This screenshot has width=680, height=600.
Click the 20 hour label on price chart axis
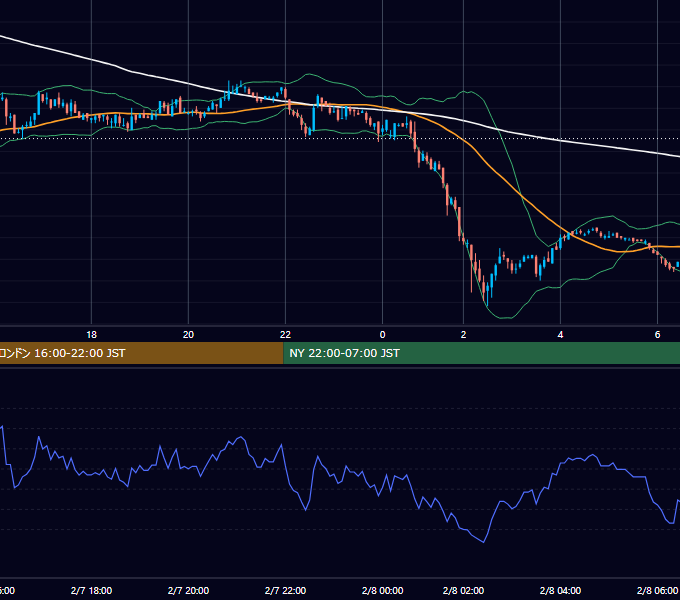click(x=188, y=335)
